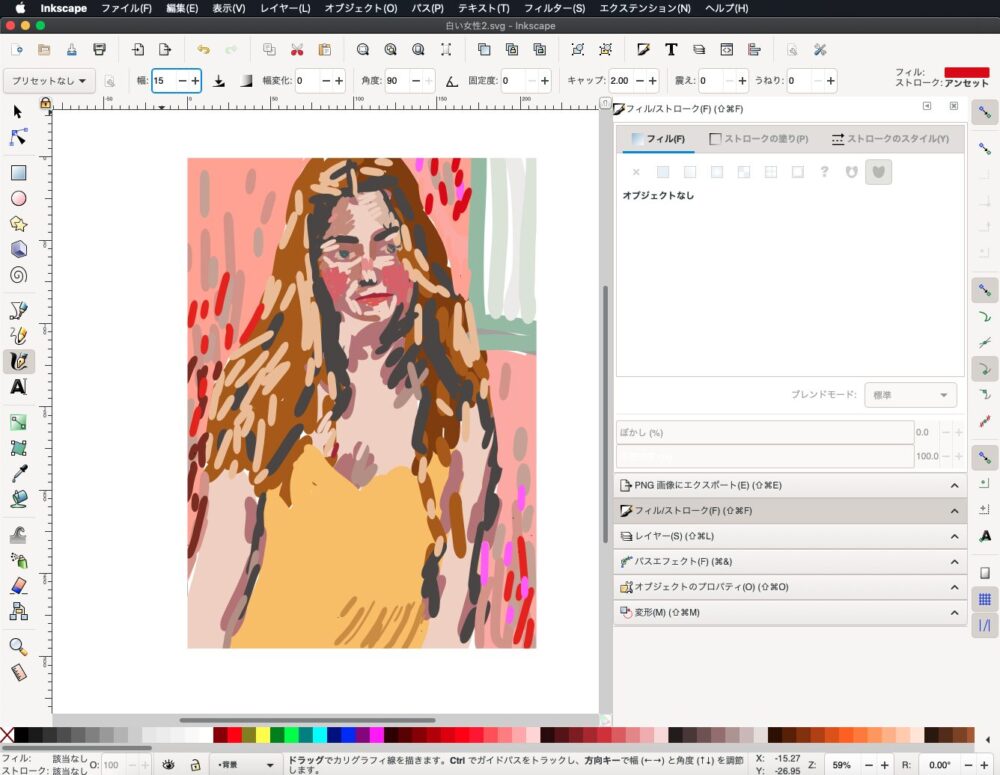This screenshot has width=1000, height=775.
Task: Toggle layer visibility eye icon
Action: [169, 765]
